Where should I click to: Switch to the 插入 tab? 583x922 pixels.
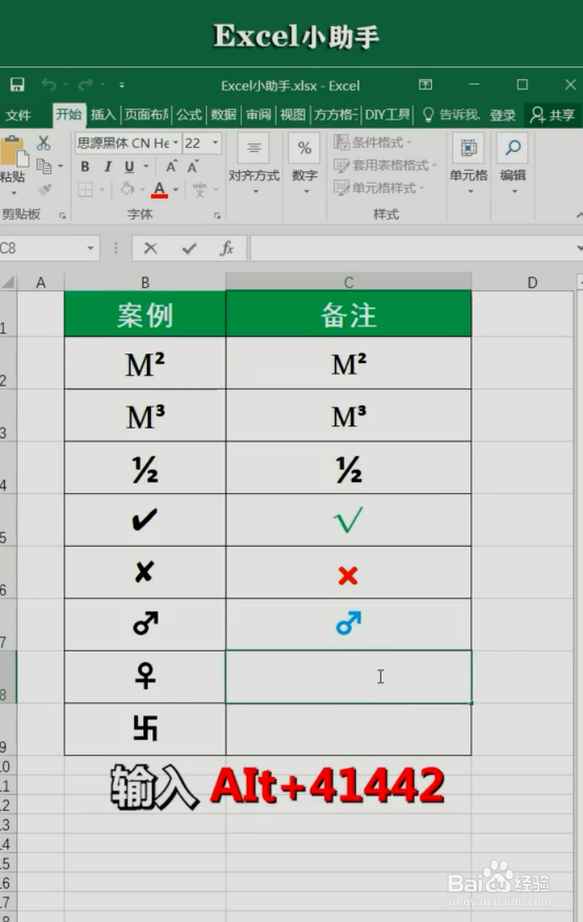click(x=103, y=114)
